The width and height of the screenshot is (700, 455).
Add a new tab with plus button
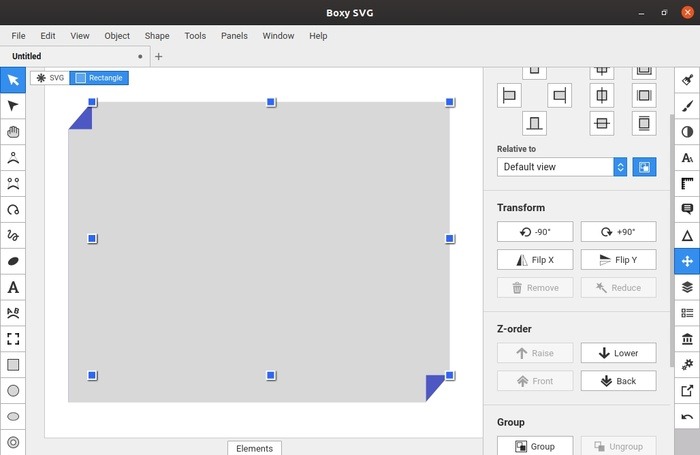(x=158, y=57)
